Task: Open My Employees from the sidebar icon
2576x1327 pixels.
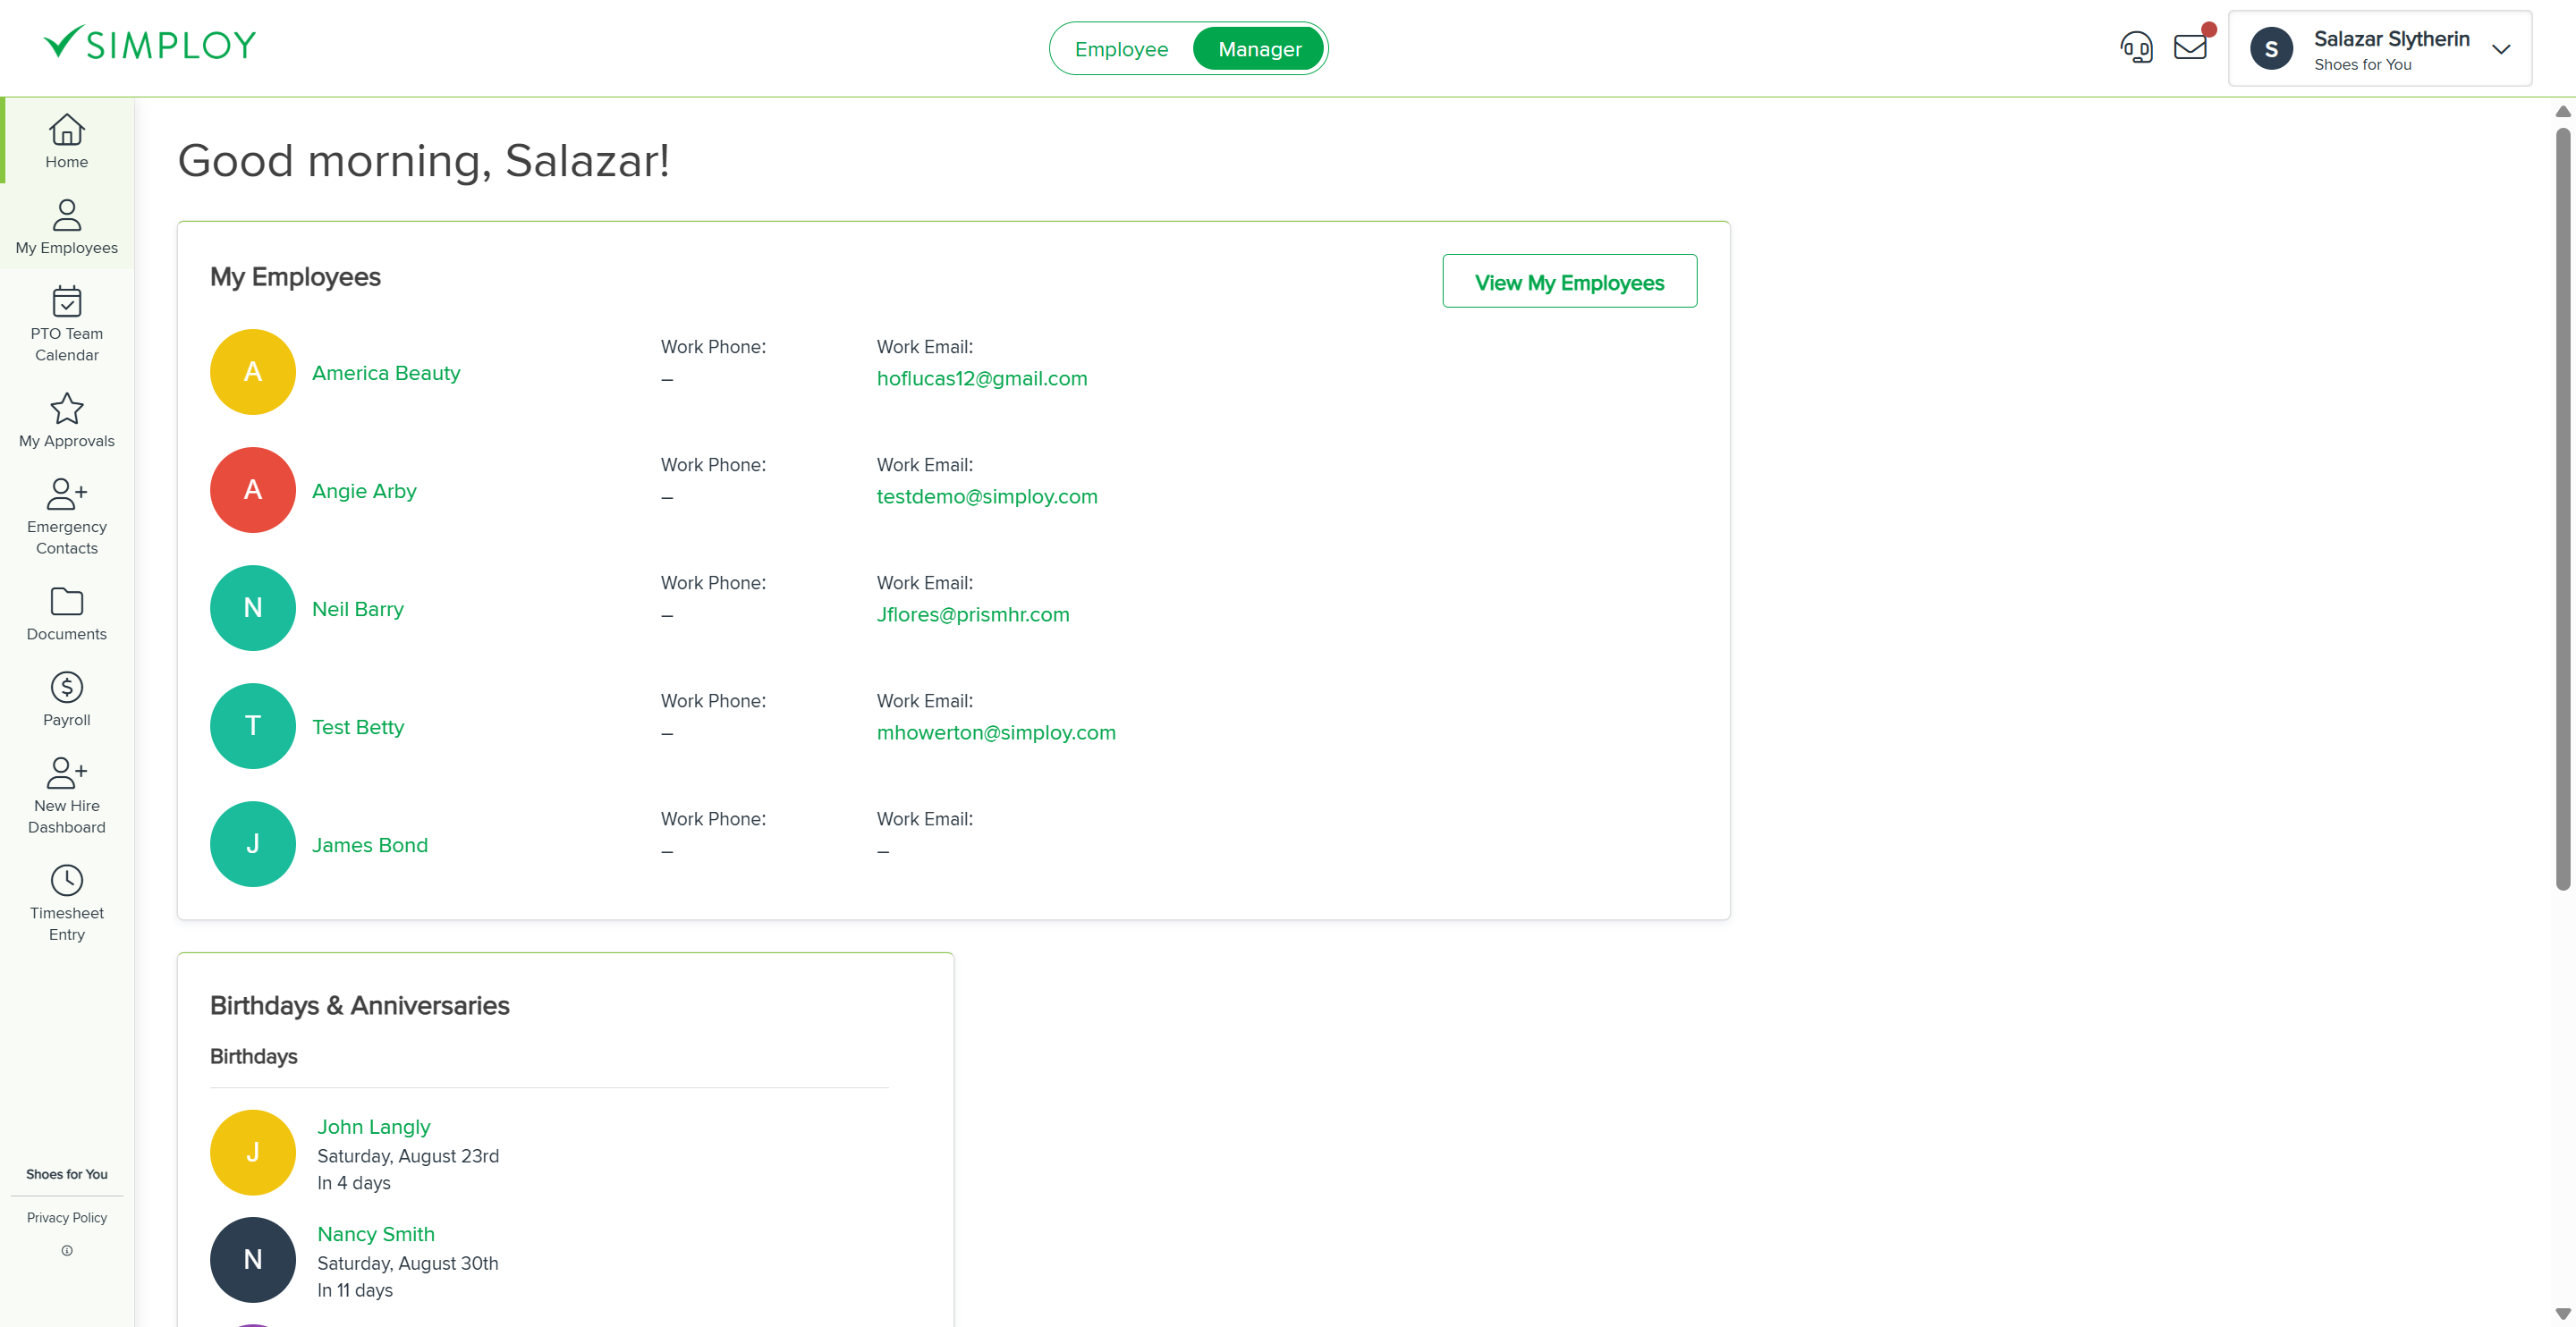Action: point(66,215)
